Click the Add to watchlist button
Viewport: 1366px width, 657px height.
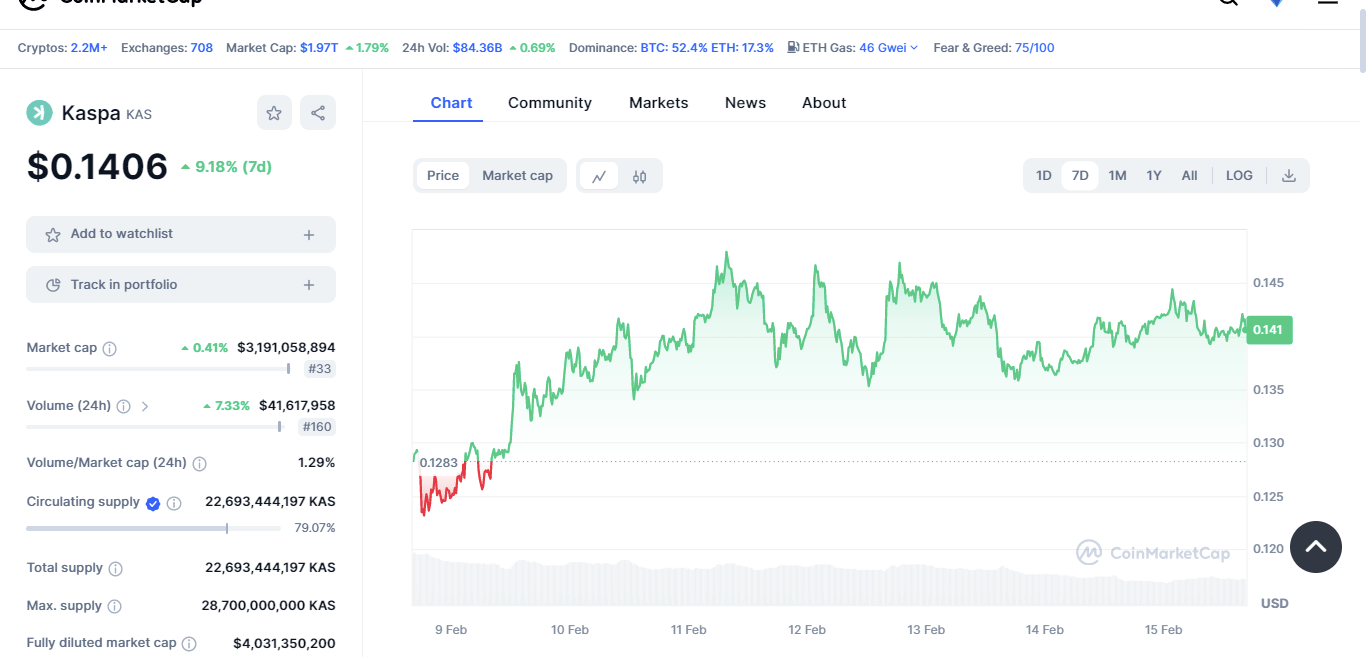pyautogui.click(x=181, y=235)
